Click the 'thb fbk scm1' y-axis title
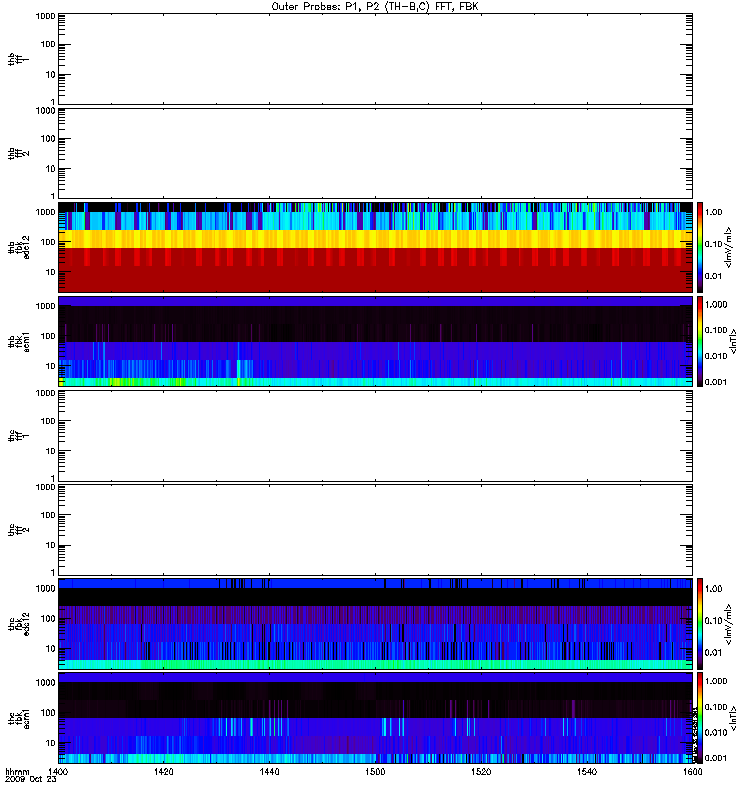The height and width of the screenshot is (800, 750). [18, 341]
